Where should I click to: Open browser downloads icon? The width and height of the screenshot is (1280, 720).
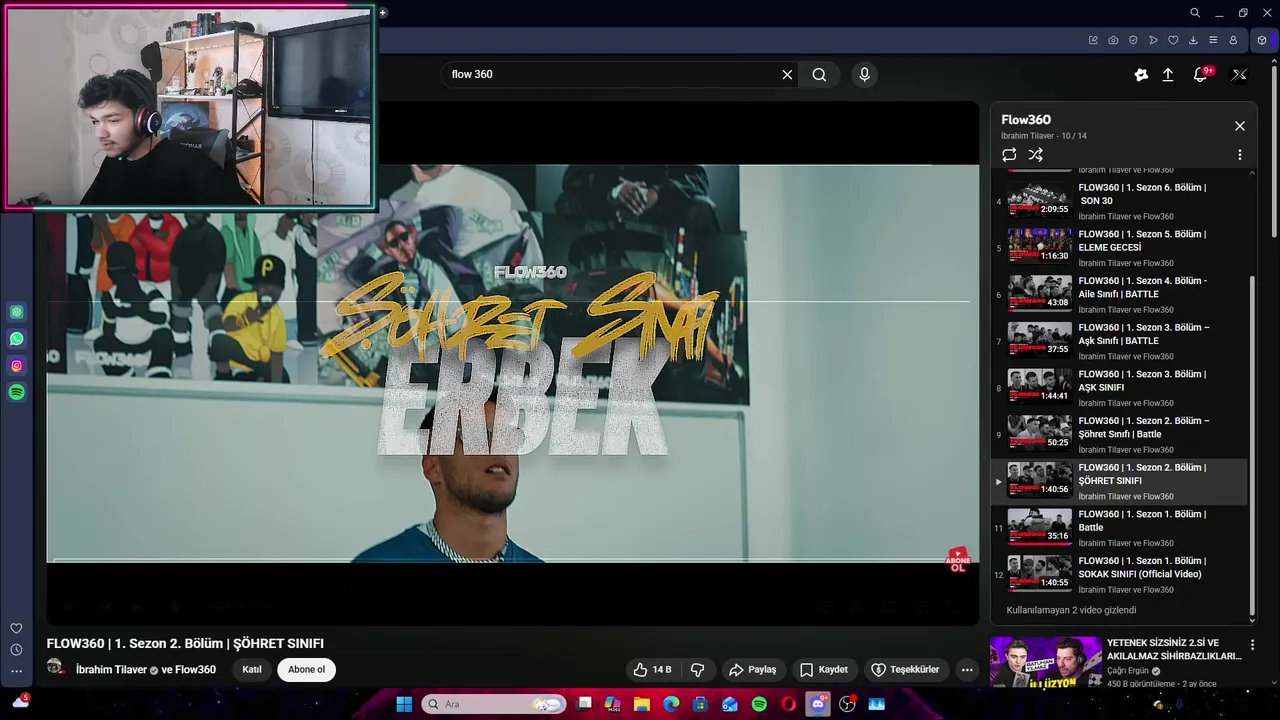pyautogui.click(x=1193, y=40)
